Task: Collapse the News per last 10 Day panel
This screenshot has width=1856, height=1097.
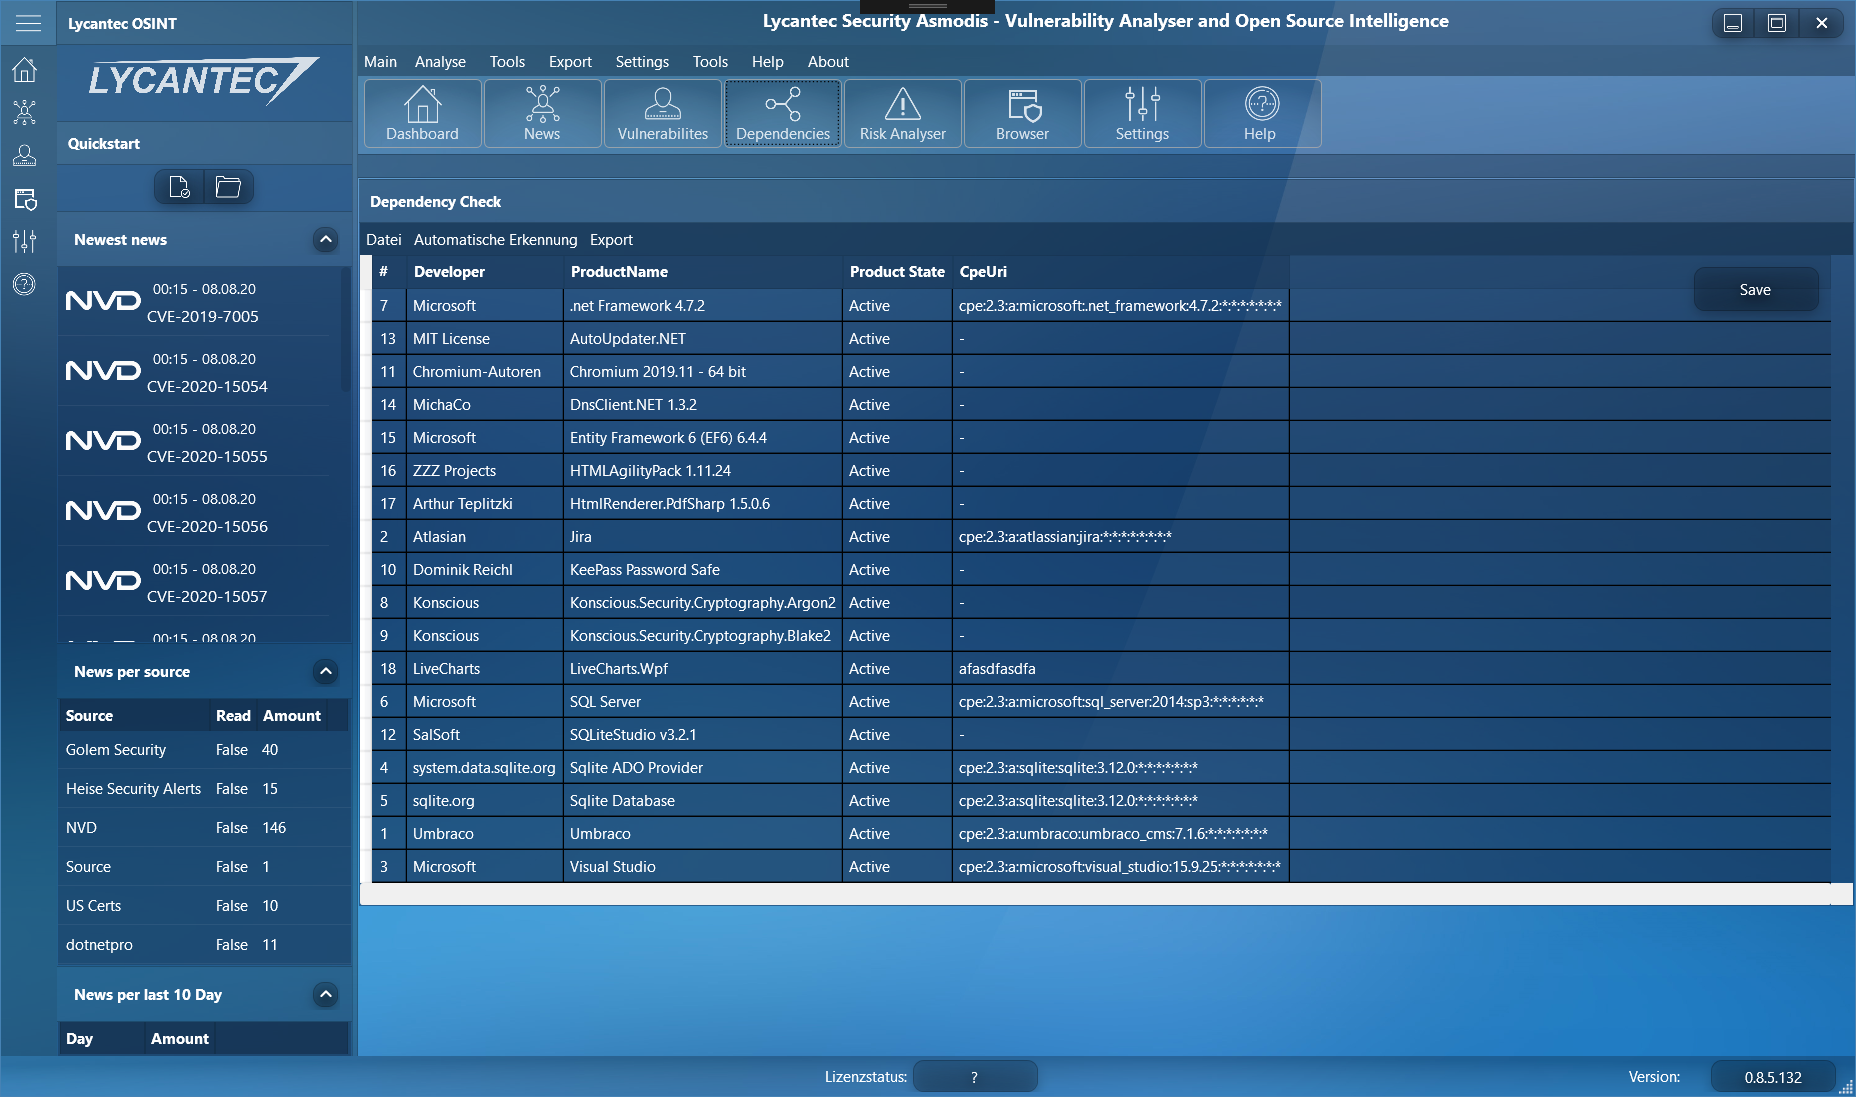Action: click(325, 994)
